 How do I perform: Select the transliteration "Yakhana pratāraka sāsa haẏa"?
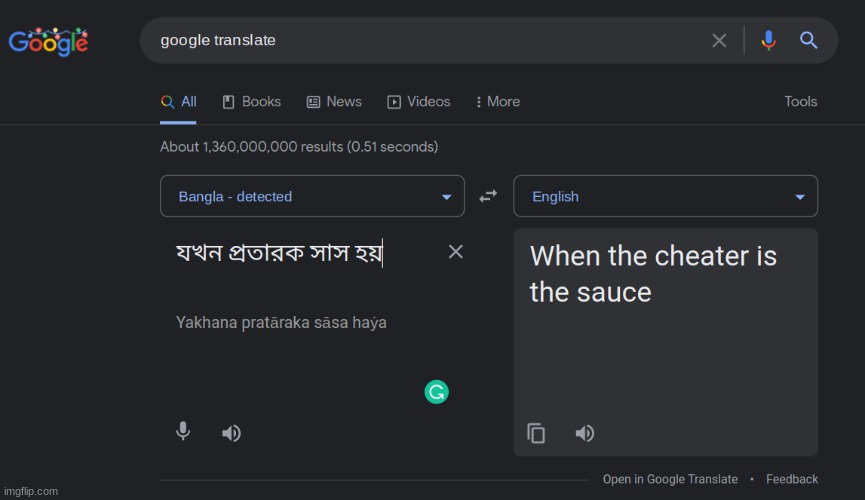(x=281, y=322)
